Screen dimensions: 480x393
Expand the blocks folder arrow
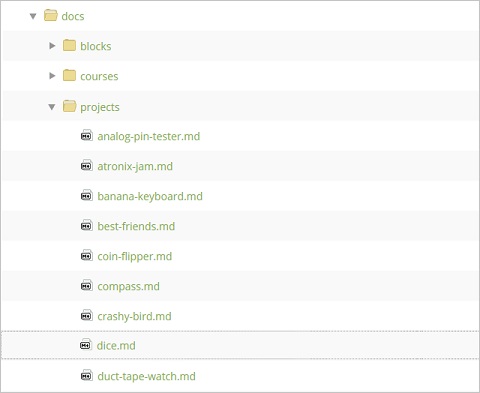52,46
